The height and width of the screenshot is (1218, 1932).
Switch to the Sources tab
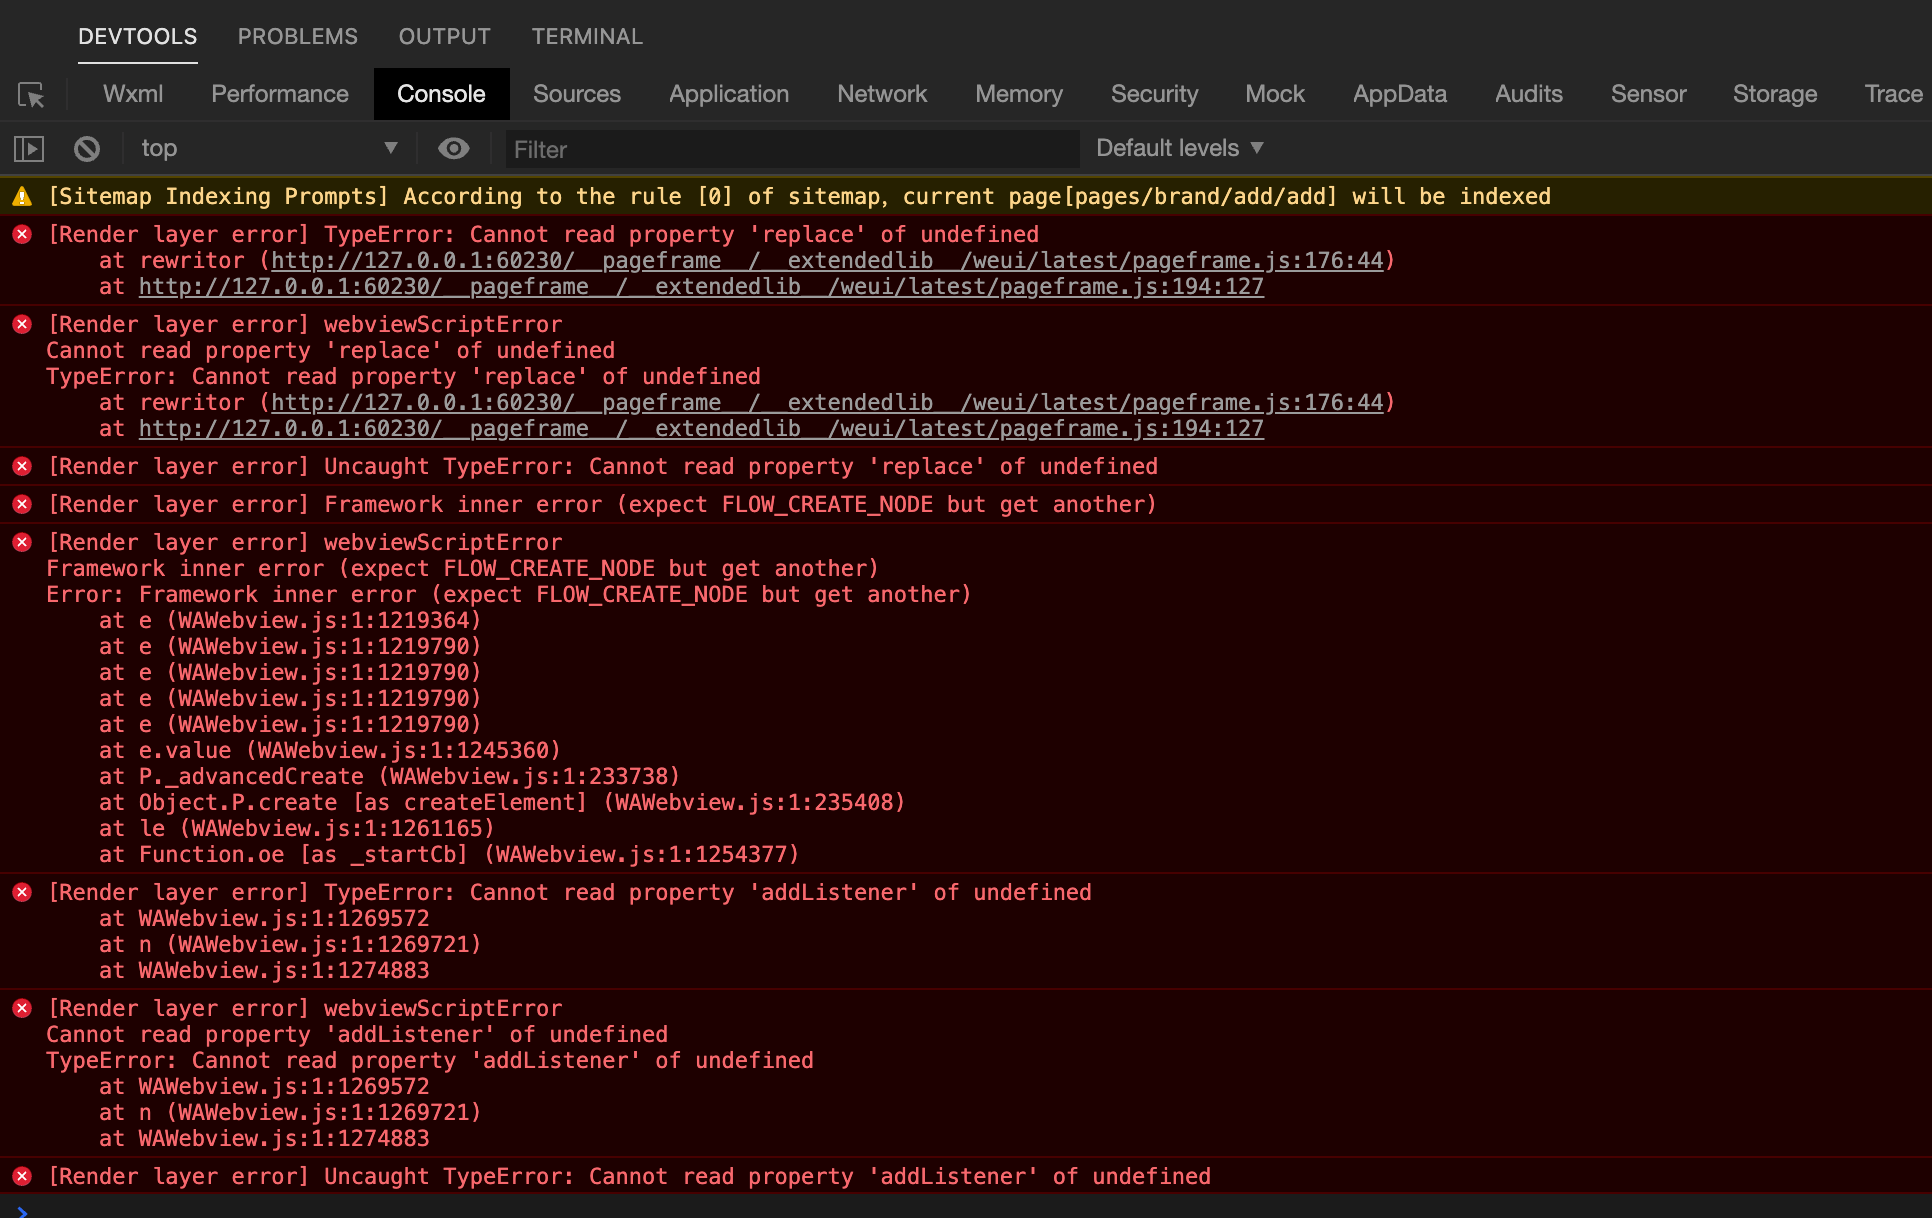[x=576, y=94]
